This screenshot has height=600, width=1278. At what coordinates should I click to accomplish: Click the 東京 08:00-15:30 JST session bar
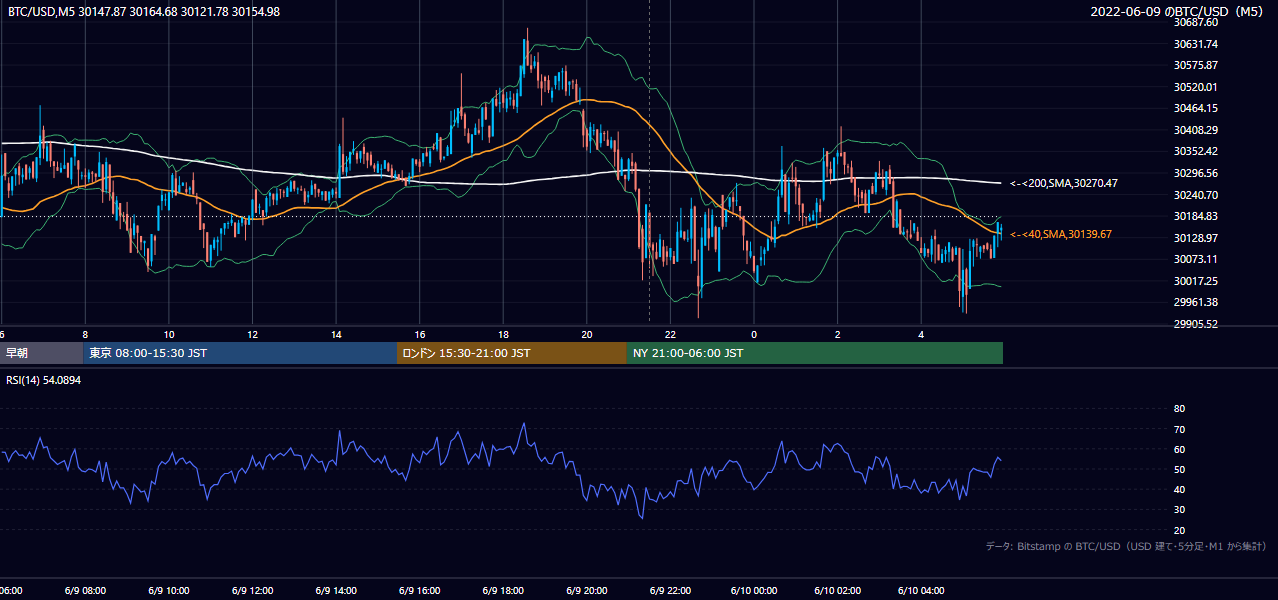point(240,353)
